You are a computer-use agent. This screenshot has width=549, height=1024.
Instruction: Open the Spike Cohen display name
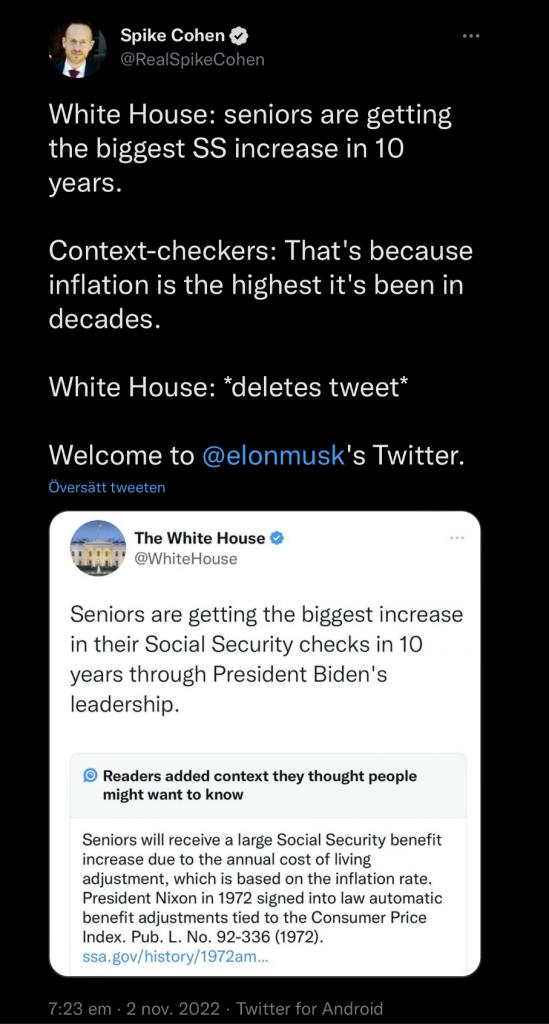[x=172, y=36]
